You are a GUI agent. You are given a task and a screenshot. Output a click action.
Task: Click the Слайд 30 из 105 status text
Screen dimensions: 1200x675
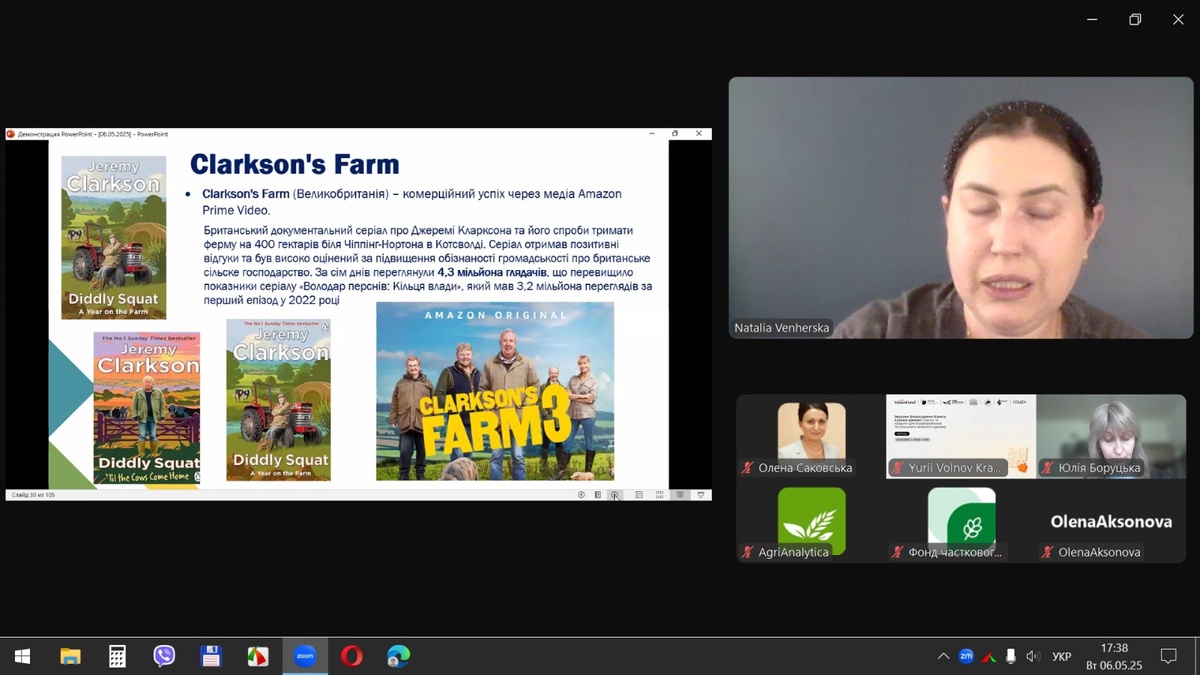tap(33, 495)
